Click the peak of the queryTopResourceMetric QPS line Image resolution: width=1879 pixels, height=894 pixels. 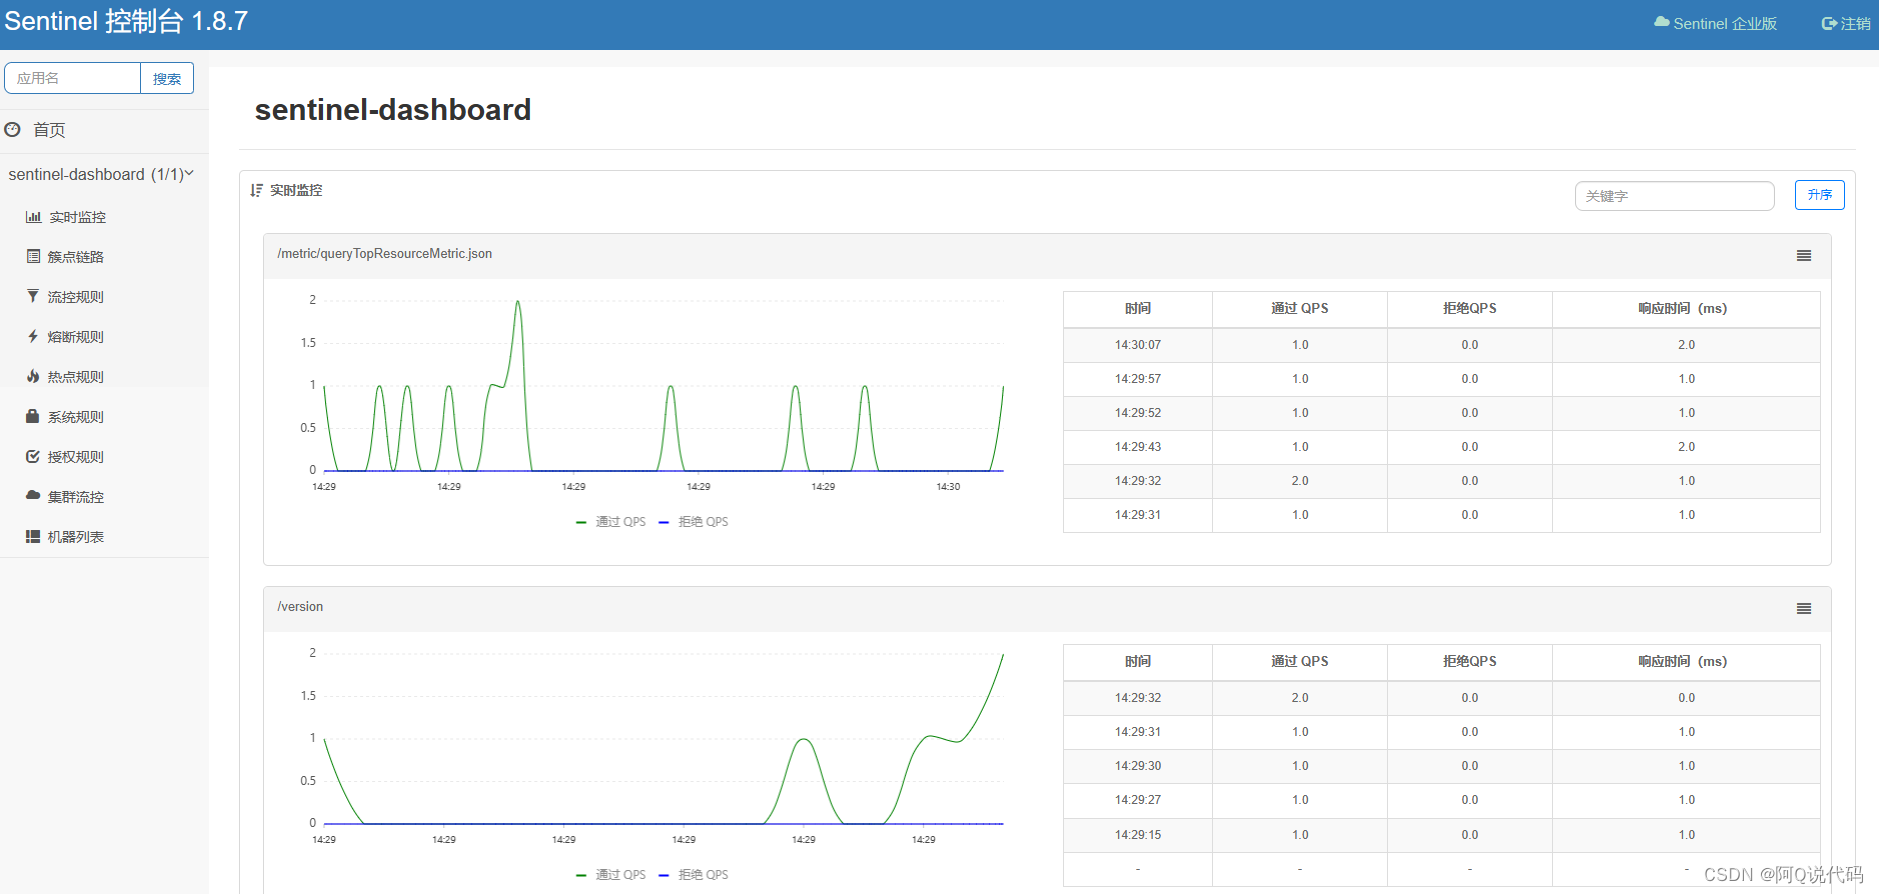pos(518,301)
